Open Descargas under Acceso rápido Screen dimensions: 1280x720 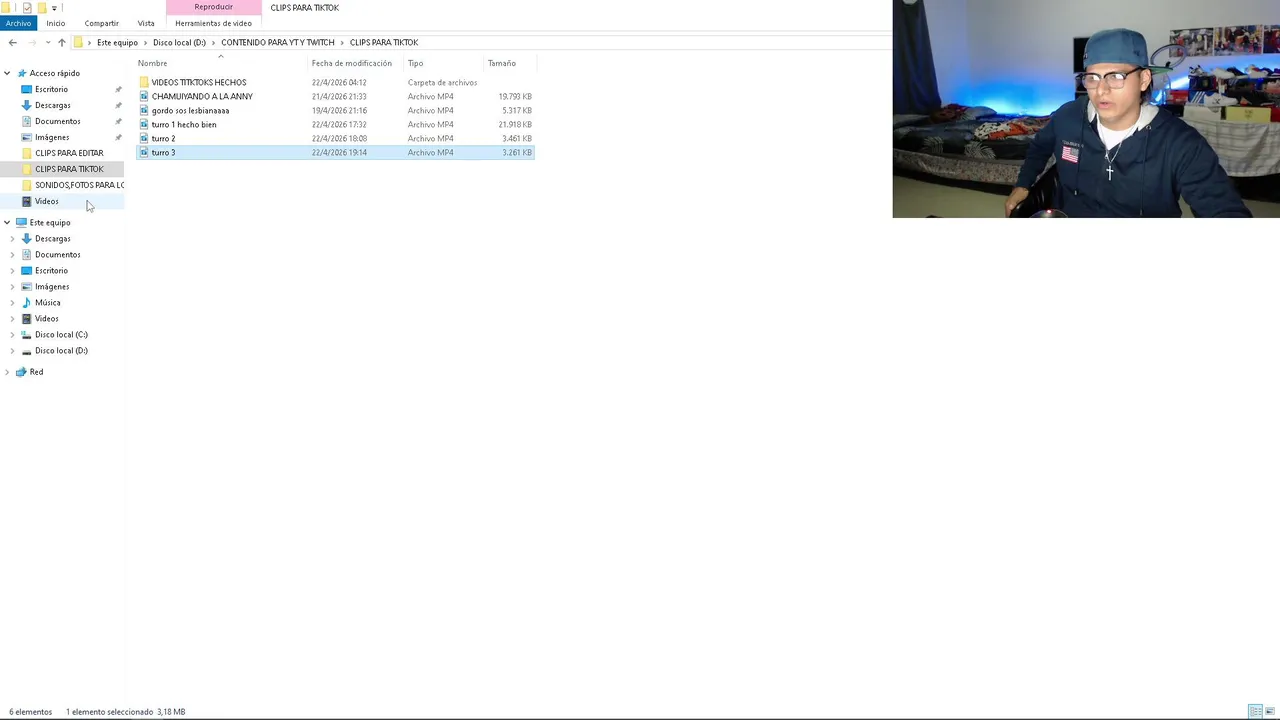click(52, 105)
